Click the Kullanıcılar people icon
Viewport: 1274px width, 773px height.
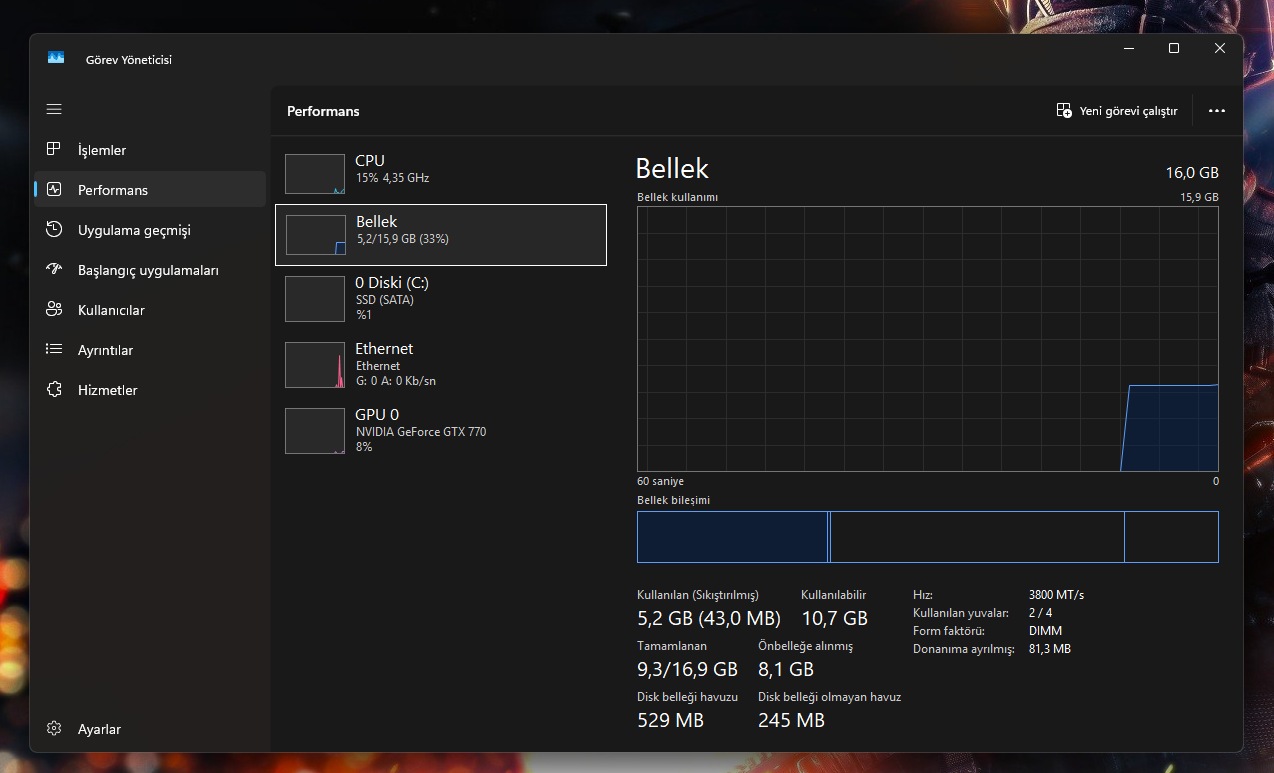pos(54,309)
